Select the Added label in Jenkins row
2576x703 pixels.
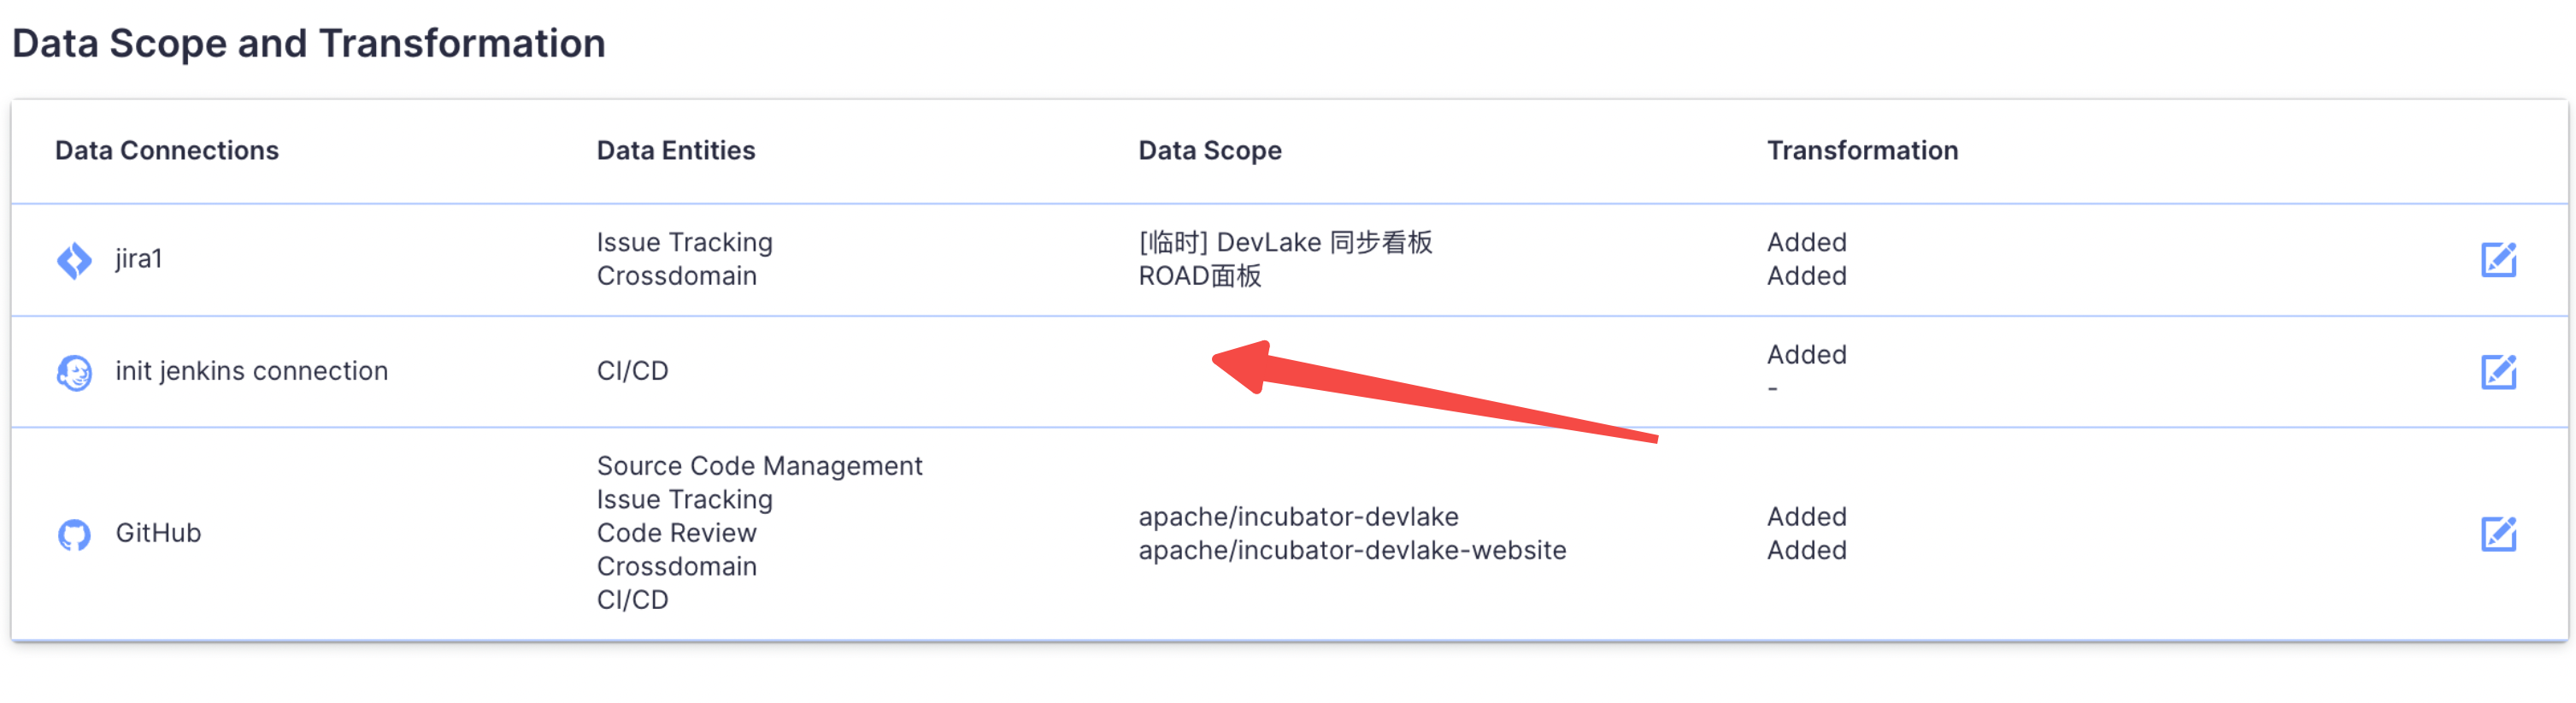click(x=1805, y=354)
